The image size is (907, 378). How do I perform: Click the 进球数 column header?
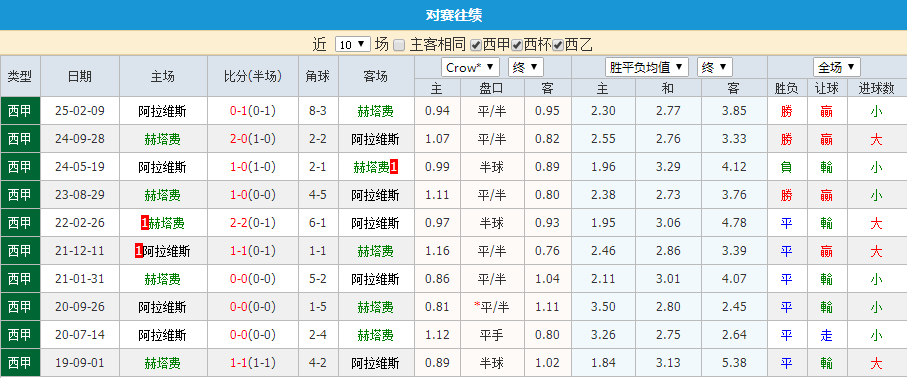tap(876, 88)
